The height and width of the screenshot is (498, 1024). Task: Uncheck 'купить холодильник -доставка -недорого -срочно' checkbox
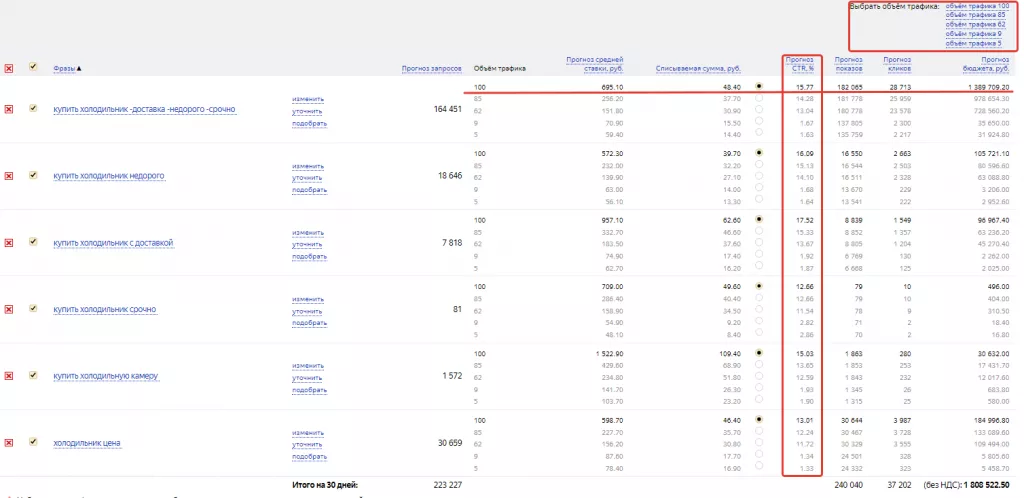click(33, 108)
